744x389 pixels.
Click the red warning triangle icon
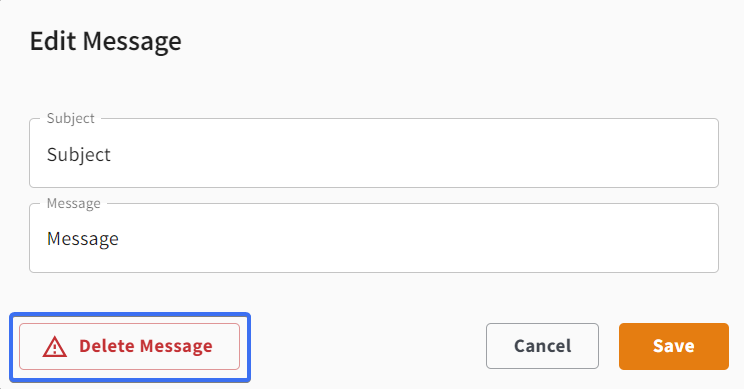pyautogui.click(x=55, y=346)
